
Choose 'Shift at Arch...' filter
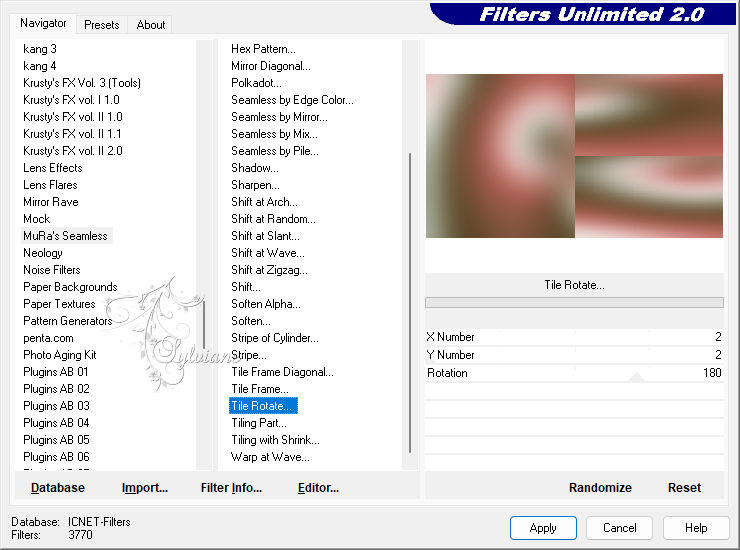click(264, 202)
